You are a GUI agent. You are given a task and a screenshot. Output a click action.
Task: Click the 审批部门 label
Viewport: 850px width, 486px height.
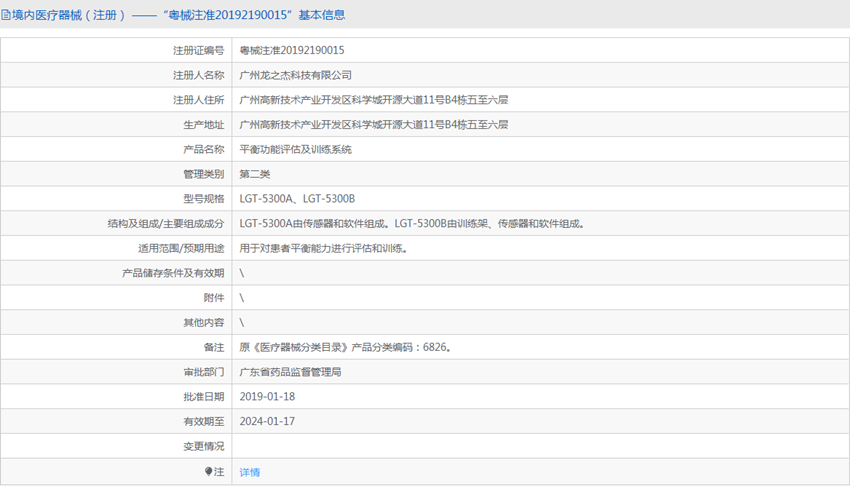(203, 372)
